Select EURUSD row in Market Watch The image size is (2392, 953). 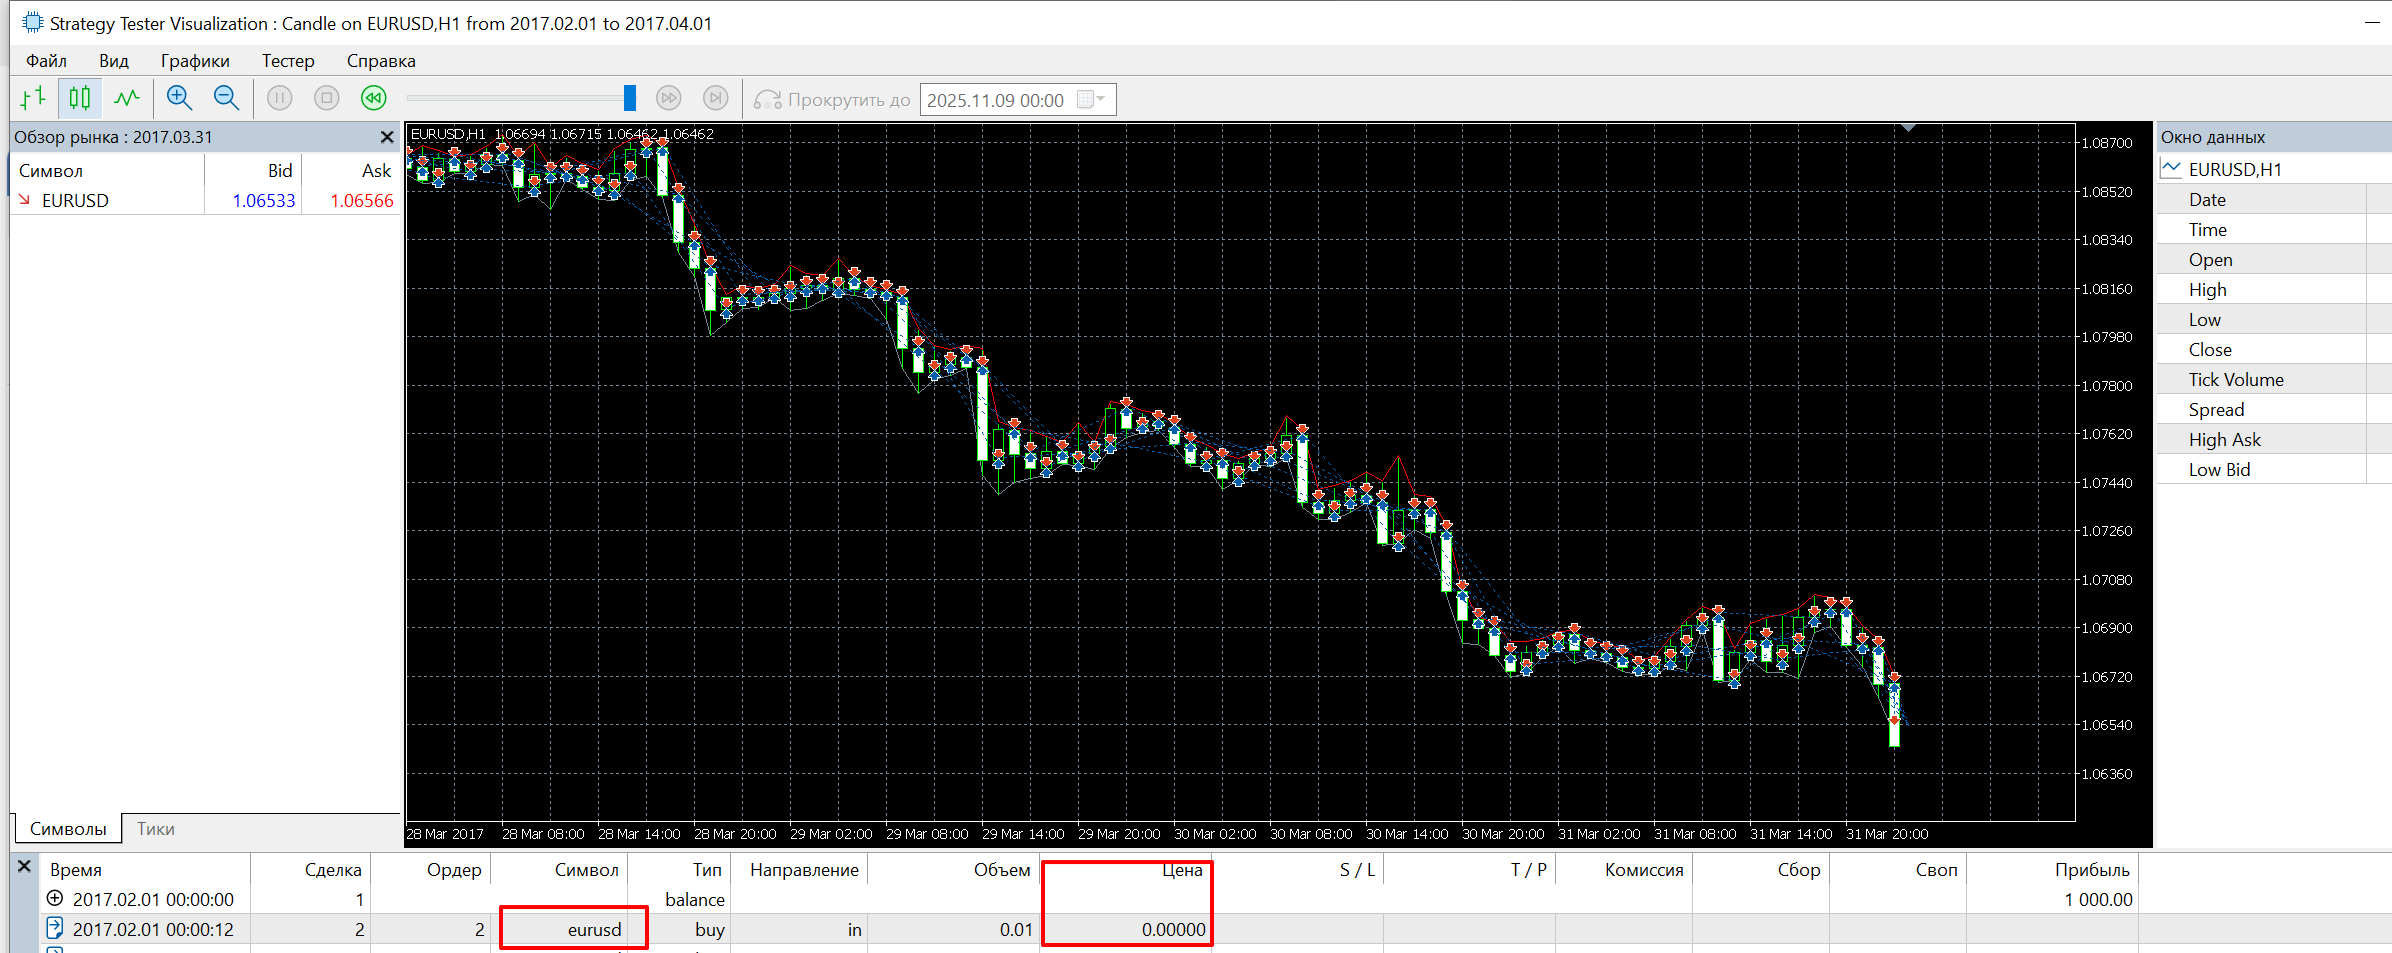click(x=206, y=201)
